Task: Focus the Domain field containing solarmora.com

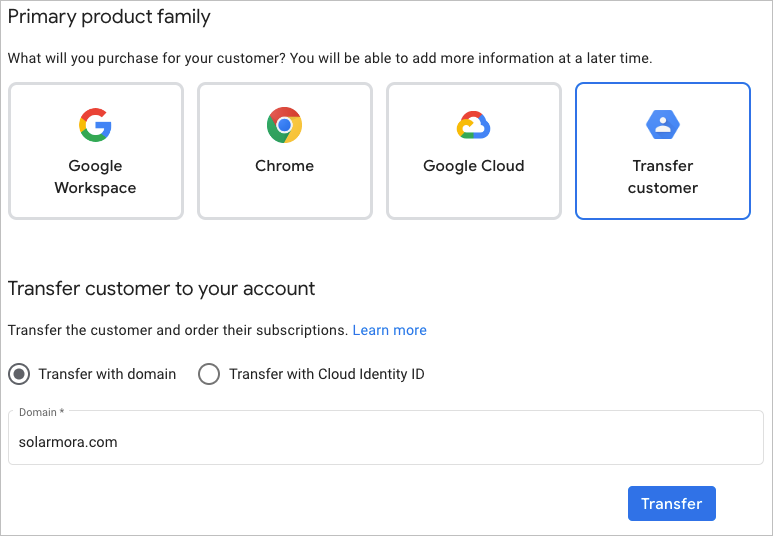Action: pos(386,438)
